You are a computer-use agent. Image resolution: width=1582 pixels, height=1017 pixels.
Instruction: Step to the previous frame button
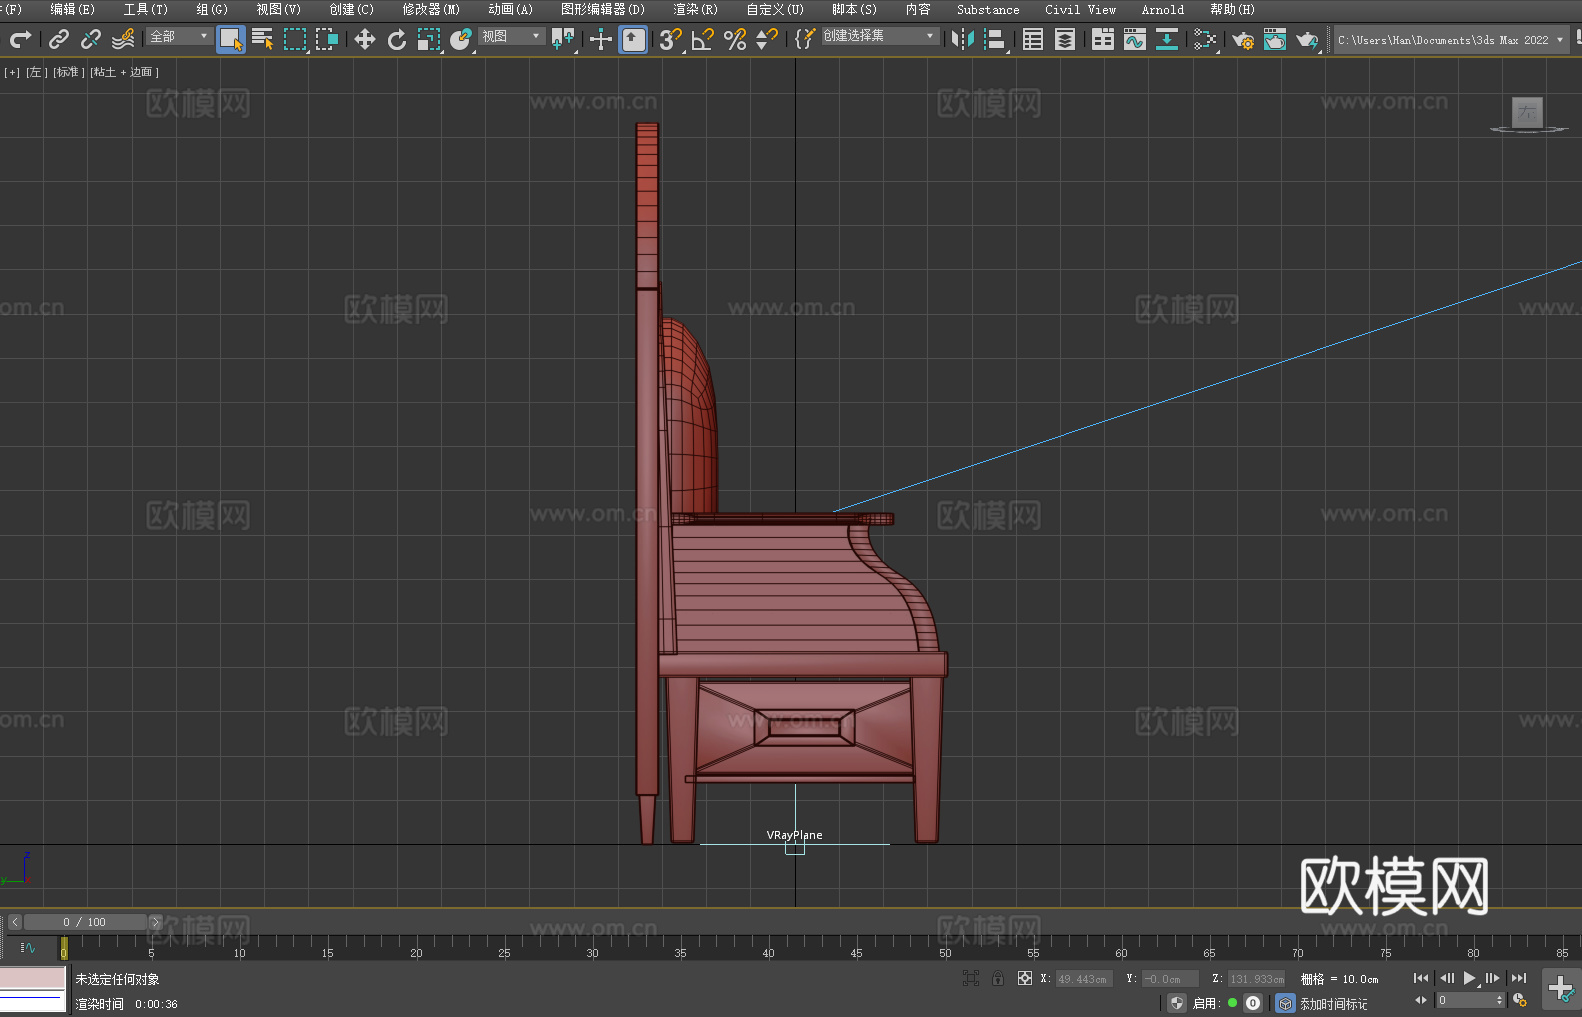[1447, 978]
